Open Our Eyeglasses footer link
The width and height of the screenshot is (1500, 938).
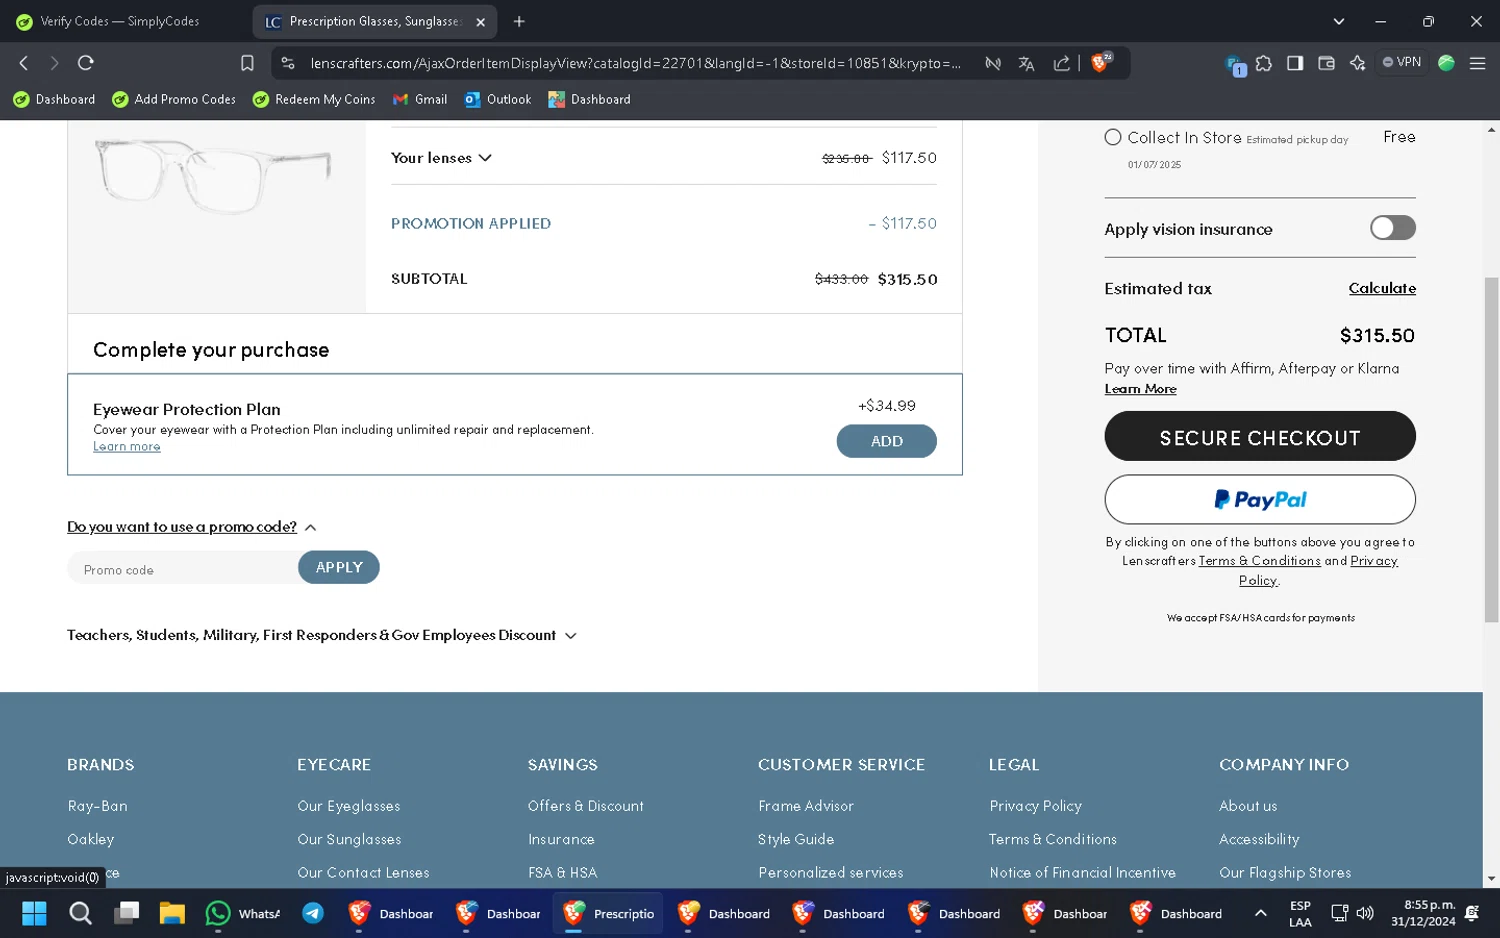[x=349, y=806]
